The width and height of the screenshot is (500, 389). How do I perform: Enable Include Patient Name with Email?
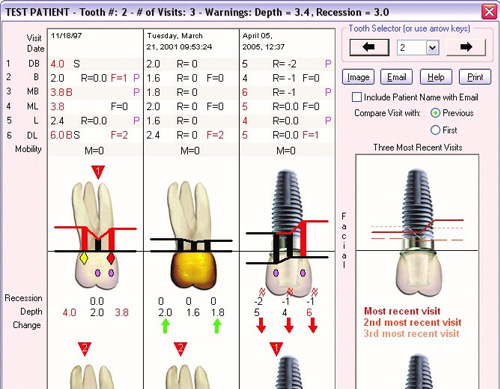(357, 97)
